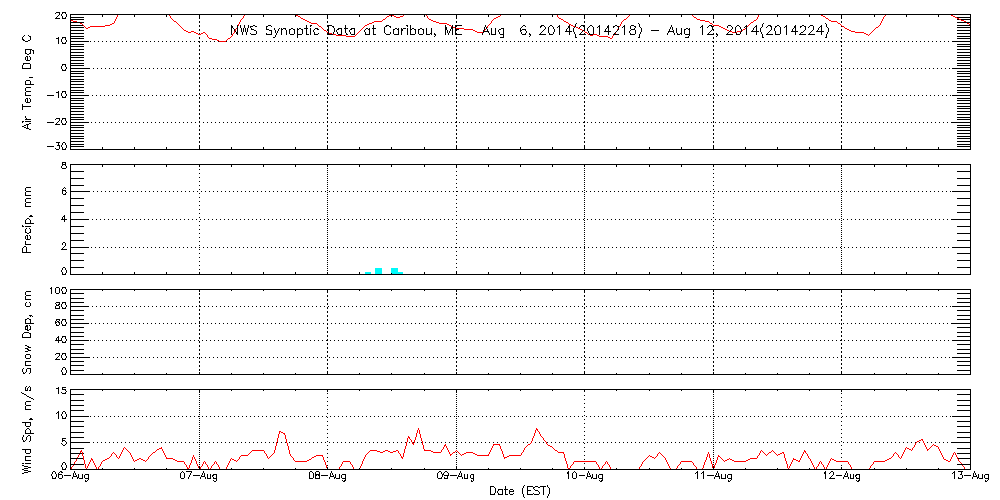This screenshot has width=1000, height=500.
Task: Click the "Date (EST)" x-axis title
Action: click(x=519, y=491)
